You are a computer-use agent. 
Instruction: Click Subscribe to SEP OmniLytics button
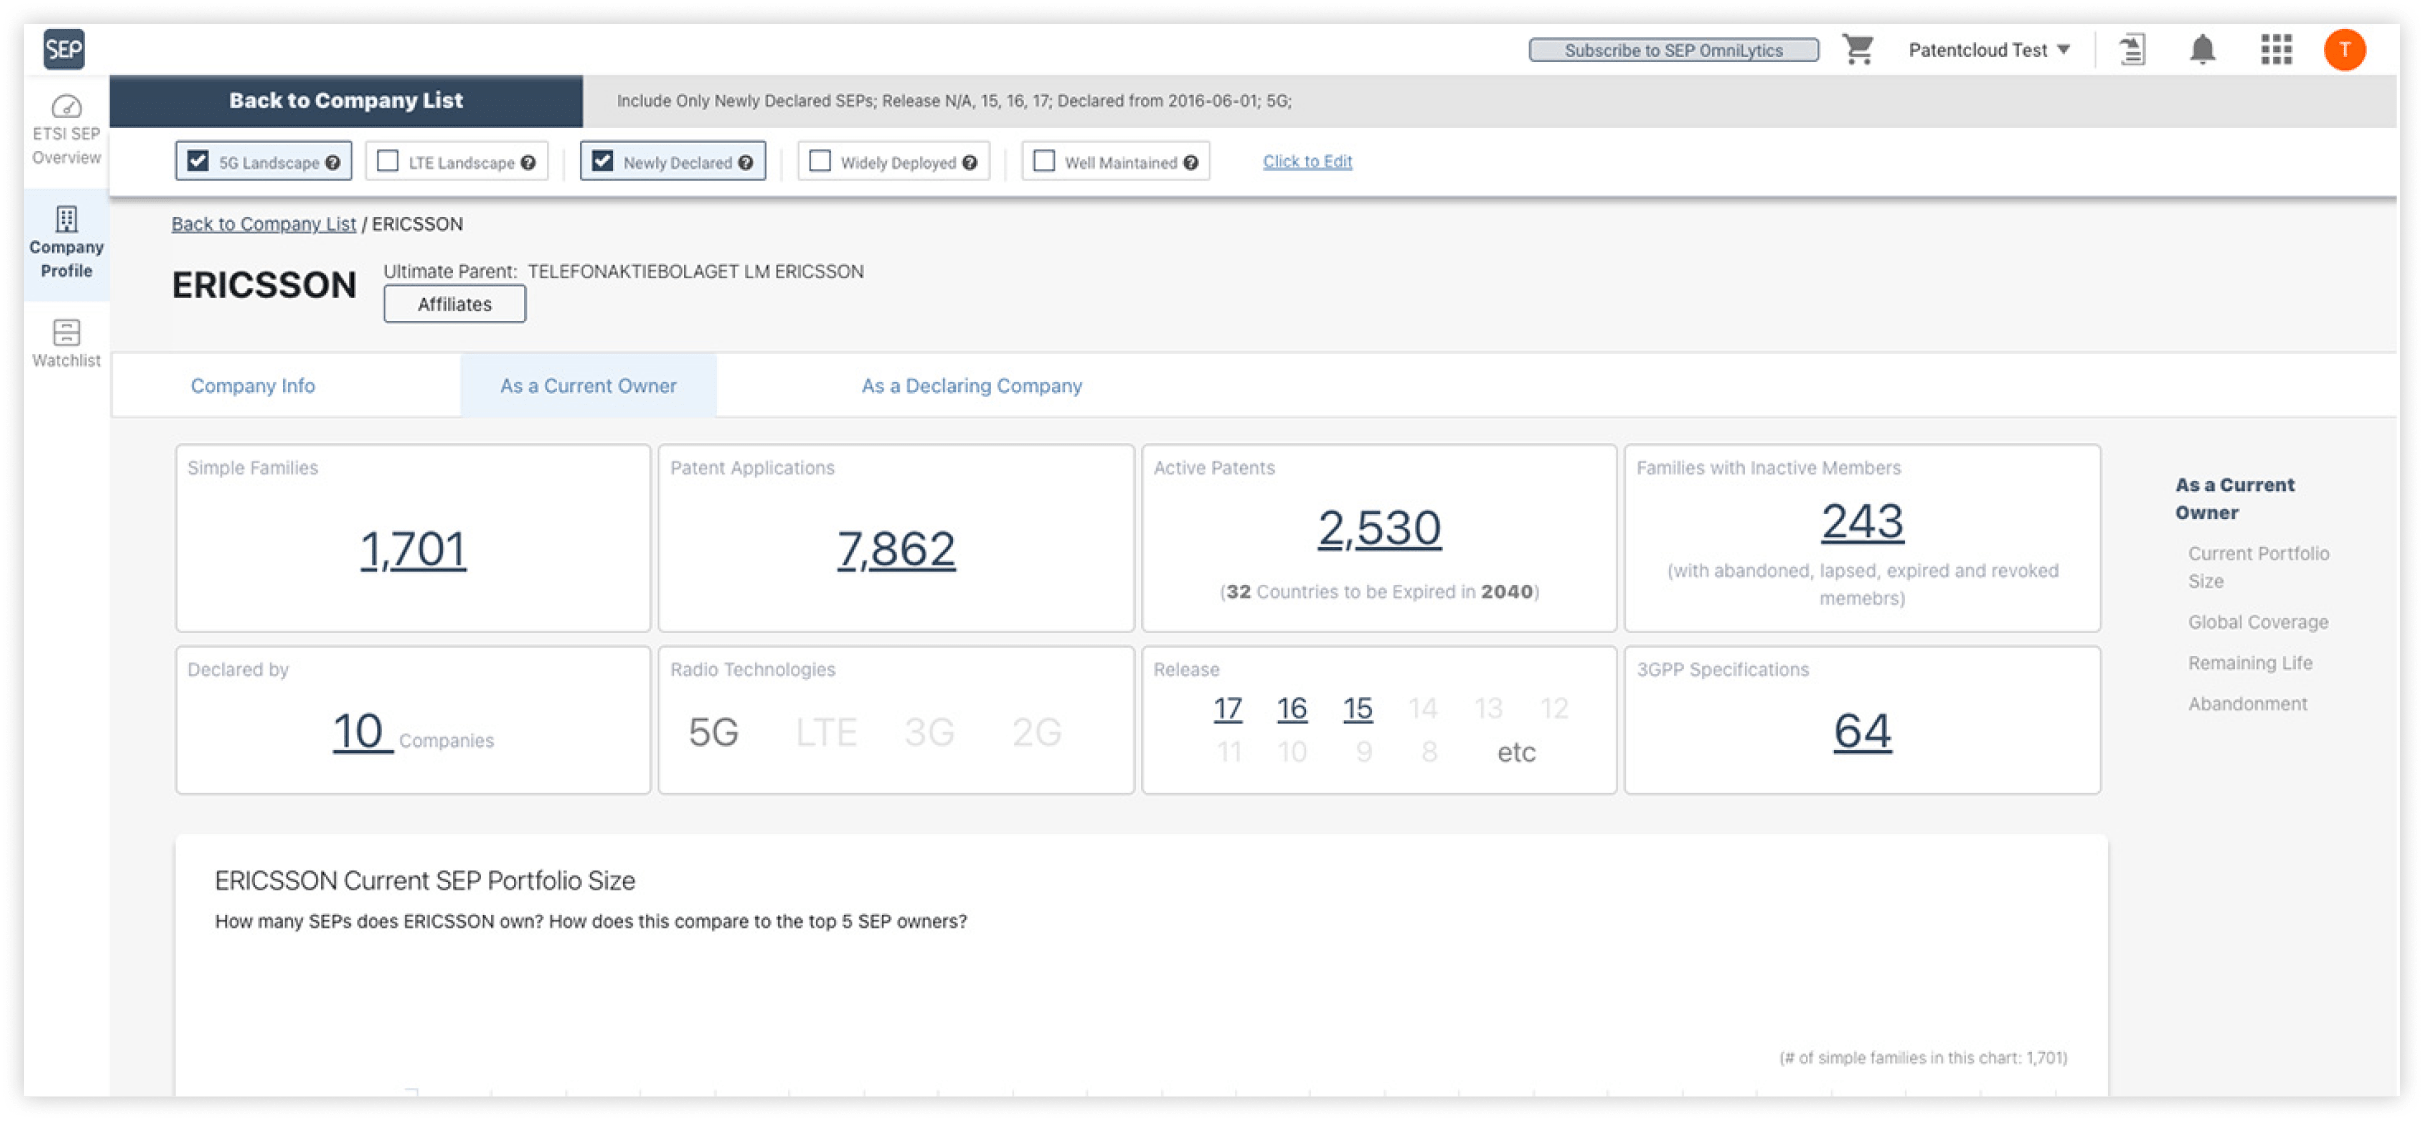click(1674, 50)
